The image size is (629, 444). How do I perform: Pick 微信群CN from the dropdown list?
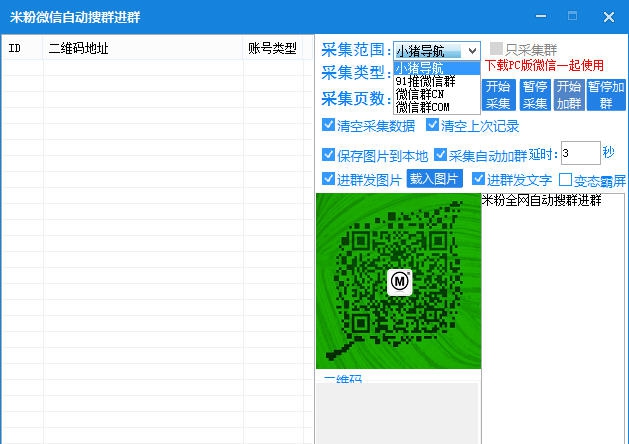pyautogui.click(x=437, y=94)
